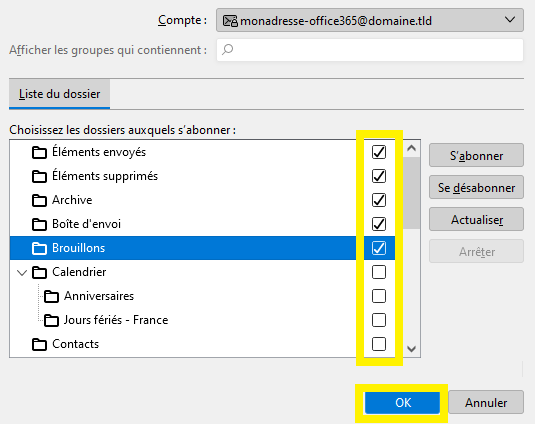Click the Éléments envoyés folder icon

point(39,152)
